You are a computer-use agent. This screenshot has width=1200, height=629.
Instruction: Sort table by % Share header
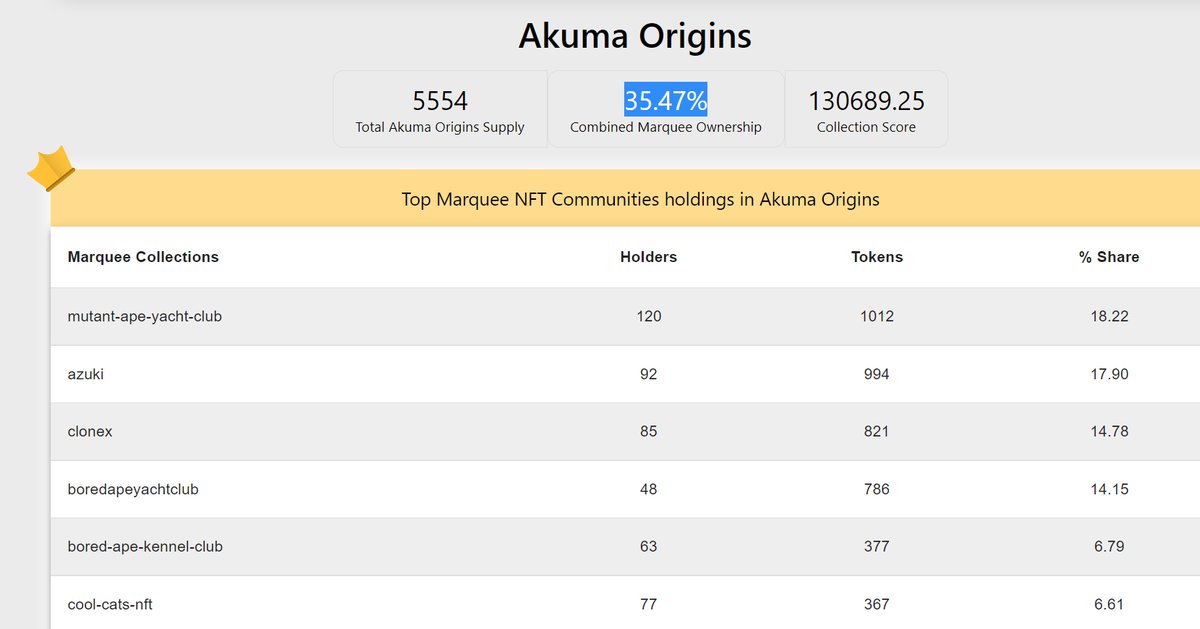[x=1109, y=257]
